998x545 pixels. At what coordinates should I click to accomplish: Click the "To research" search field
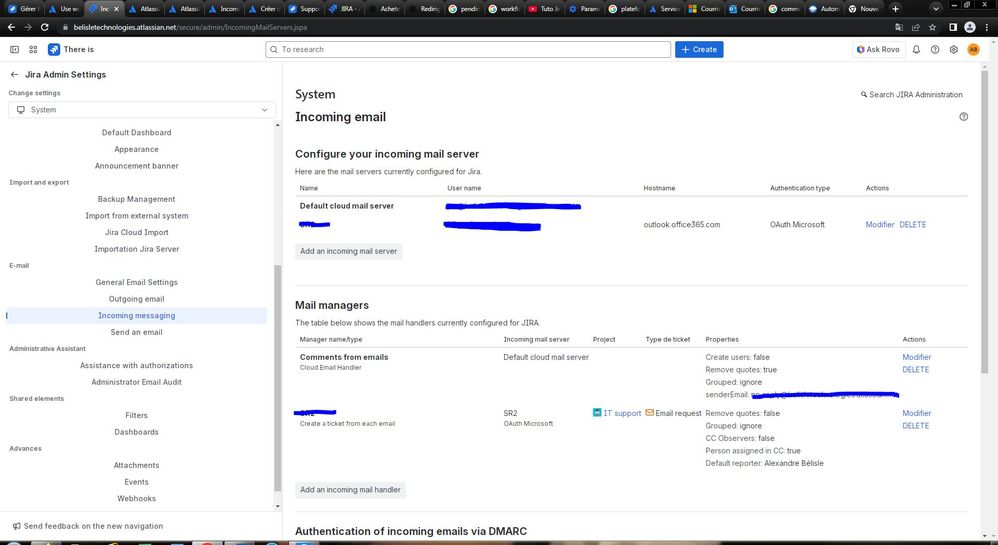coord(468,49)
